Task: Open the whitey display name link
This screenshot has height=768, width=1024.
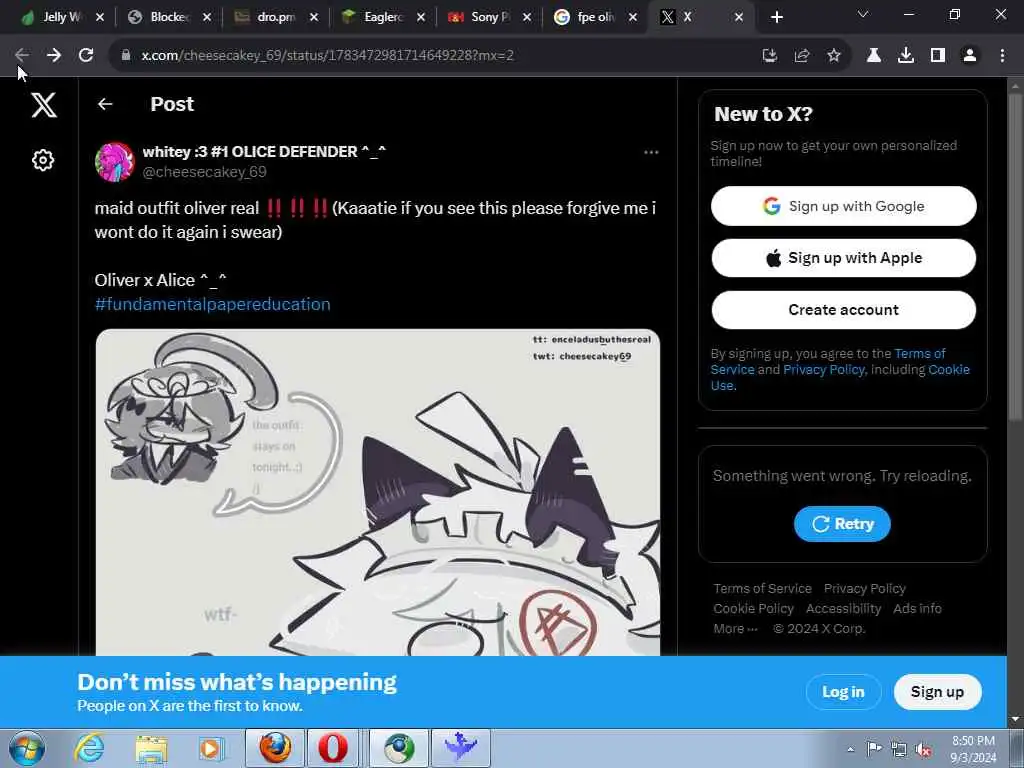Action: (264, 152)
